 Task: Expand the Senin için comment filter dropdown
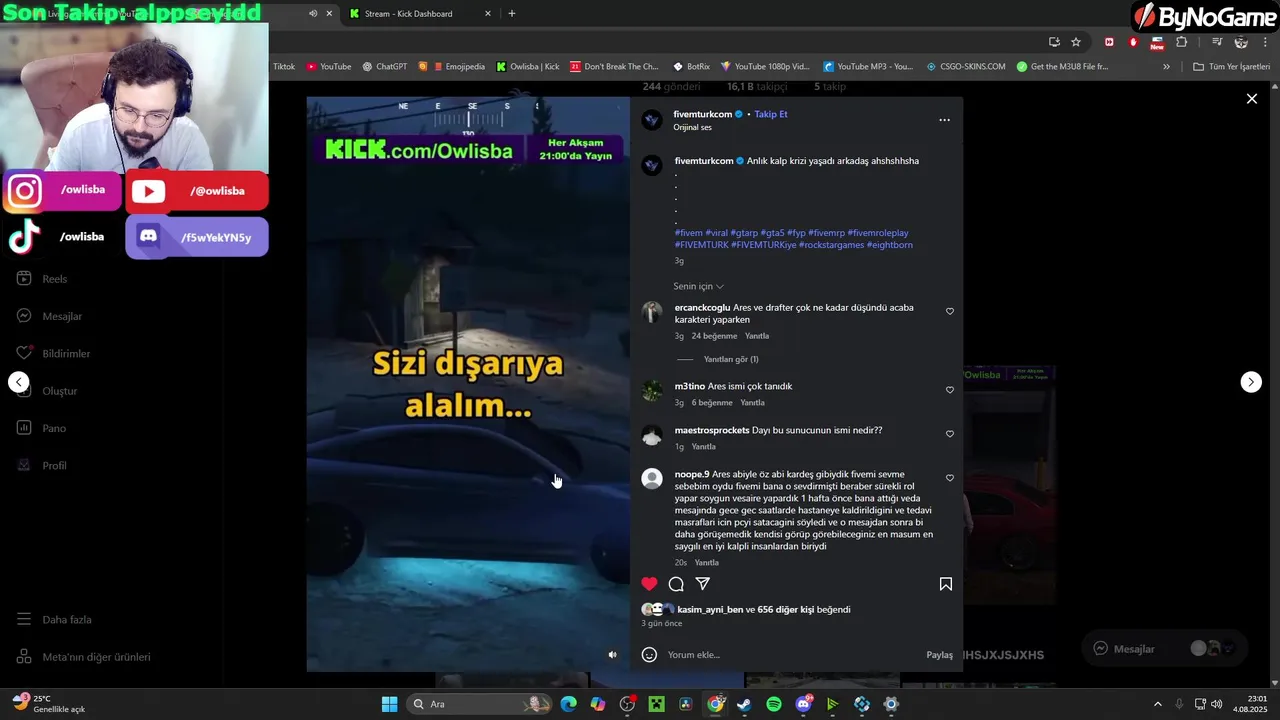(x=698, y=286)
